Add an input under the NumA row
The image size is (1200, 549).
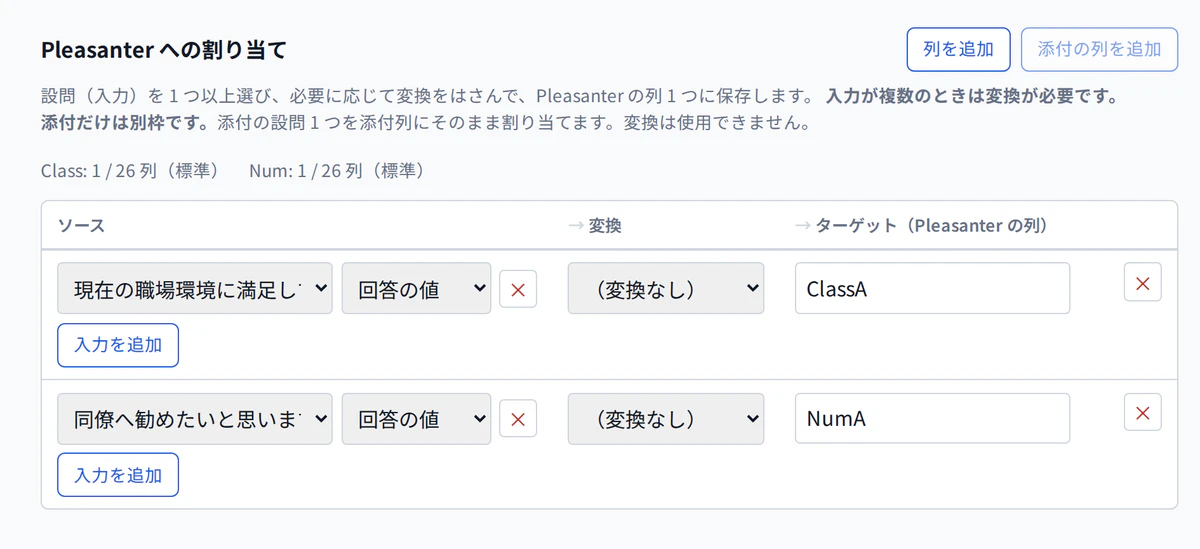pyautogui.click(x=118, y=475)
